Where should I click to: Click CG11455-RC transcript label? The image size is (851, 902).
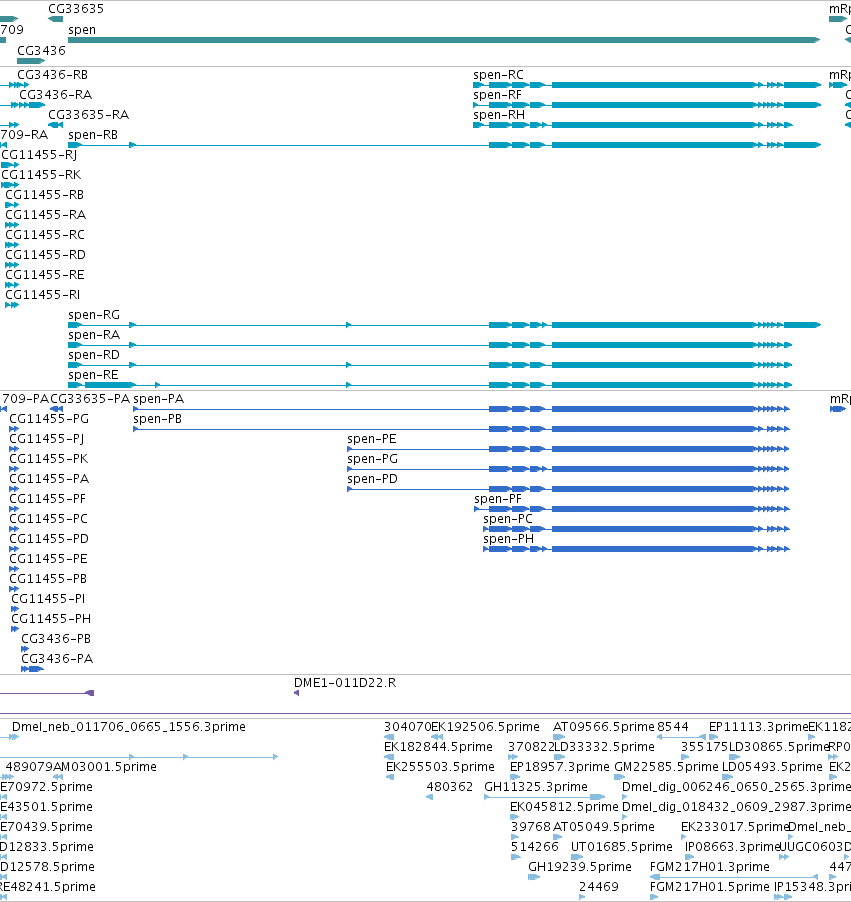[x=45, y=235]
